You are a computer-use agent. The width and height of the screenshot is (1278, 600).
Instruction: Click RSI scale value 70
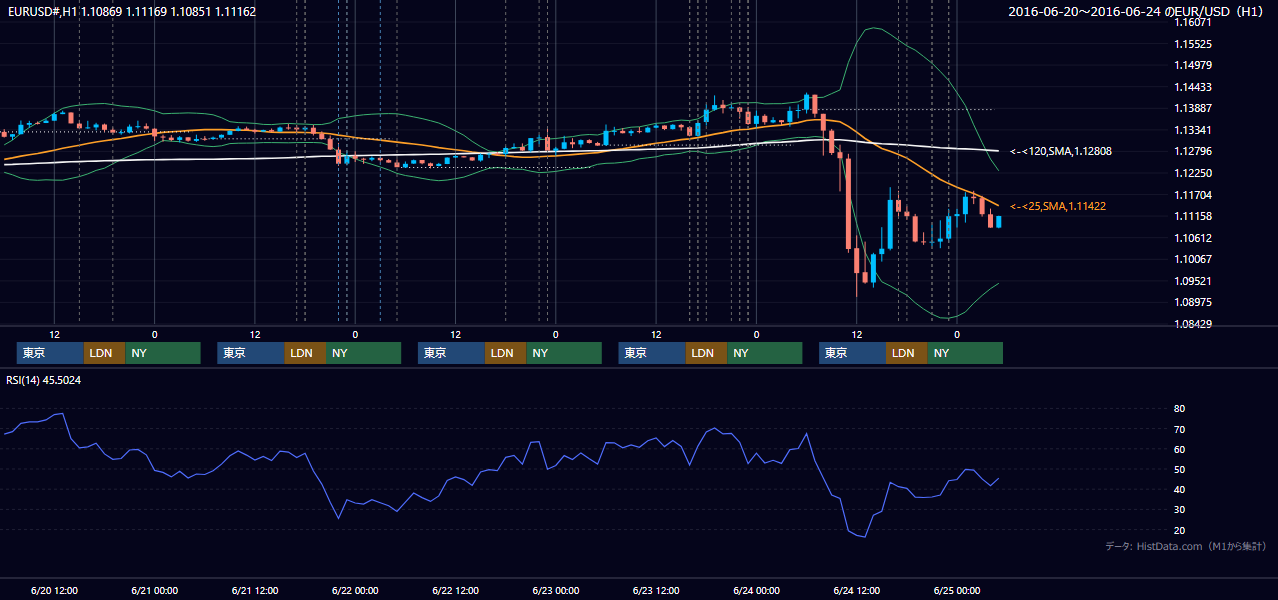tap(1179, 429)
